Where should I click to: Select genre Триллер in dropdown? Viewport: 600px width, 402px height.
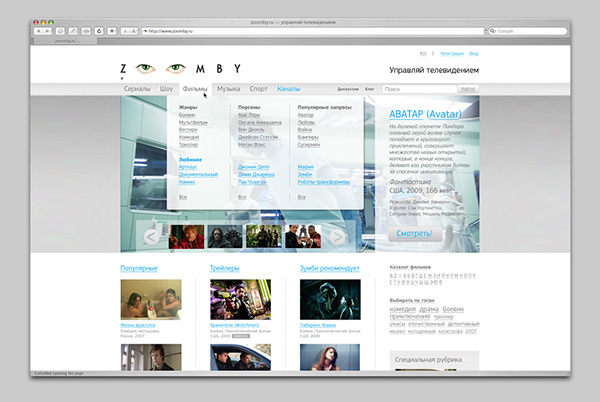click(188, 145)
